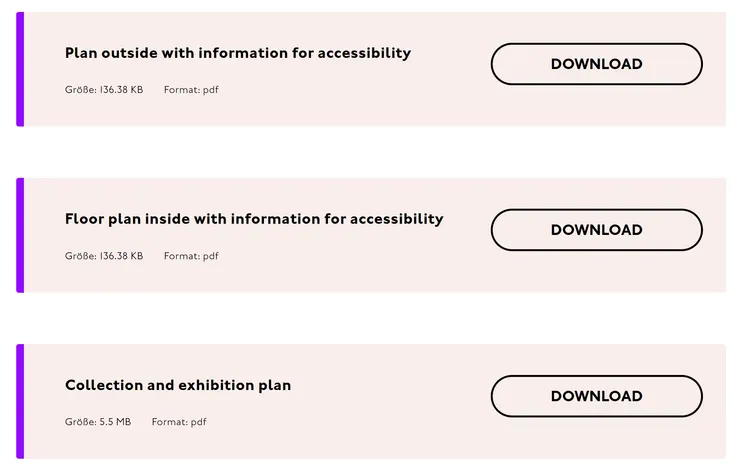Click the 'Floor plan inside' accessibility title

click(x=254, y=219)
